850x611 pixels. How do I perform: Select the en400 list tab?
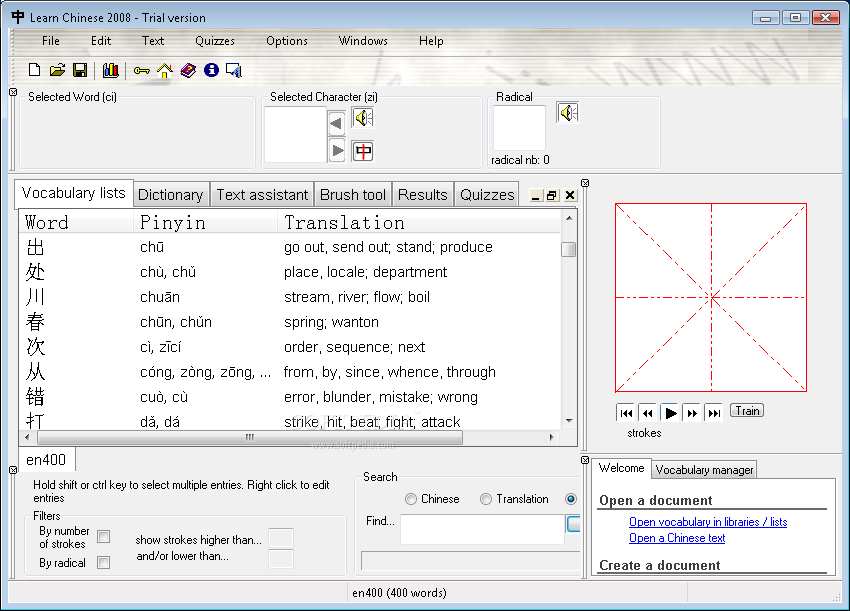tap(46, 460)
